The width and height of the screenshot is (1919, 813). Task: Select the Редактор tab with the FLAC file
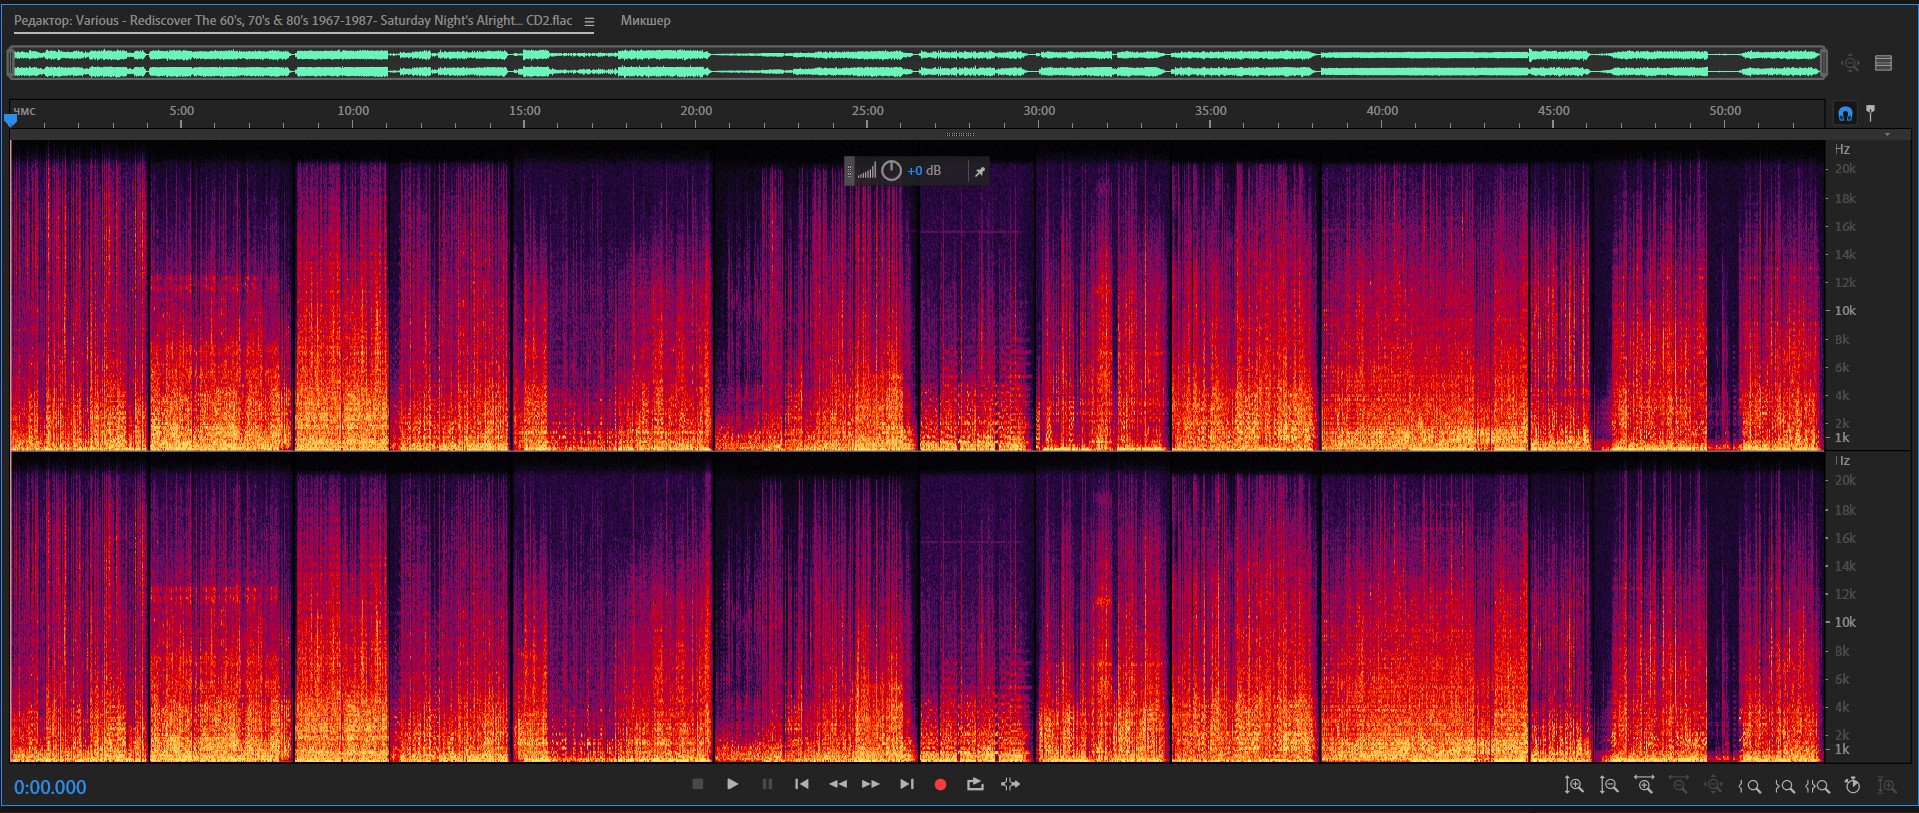[293, 21]
